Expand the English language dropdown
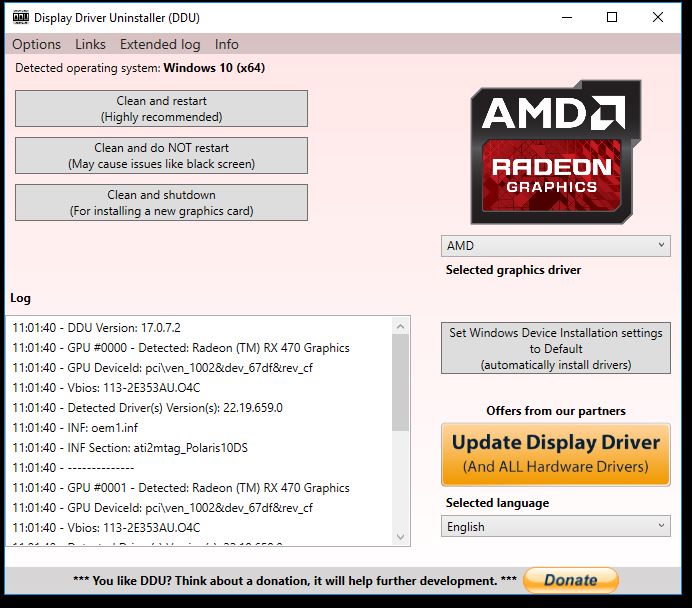 point(555,527)
